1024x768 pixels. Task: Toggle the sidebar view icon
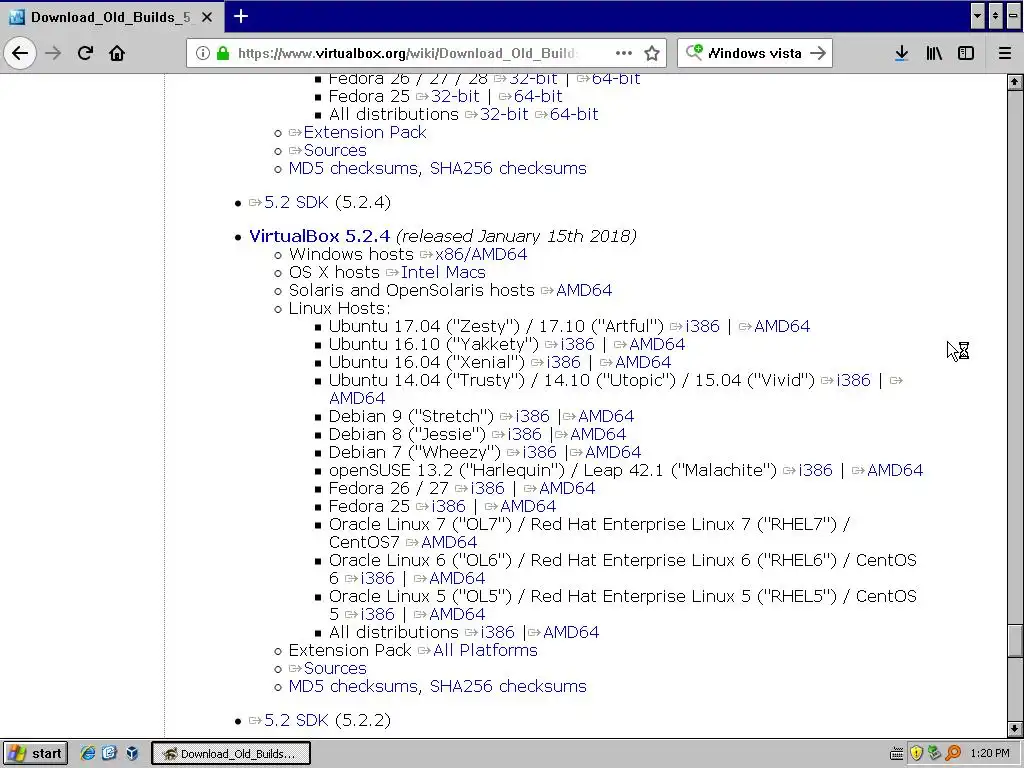[966, 53]
